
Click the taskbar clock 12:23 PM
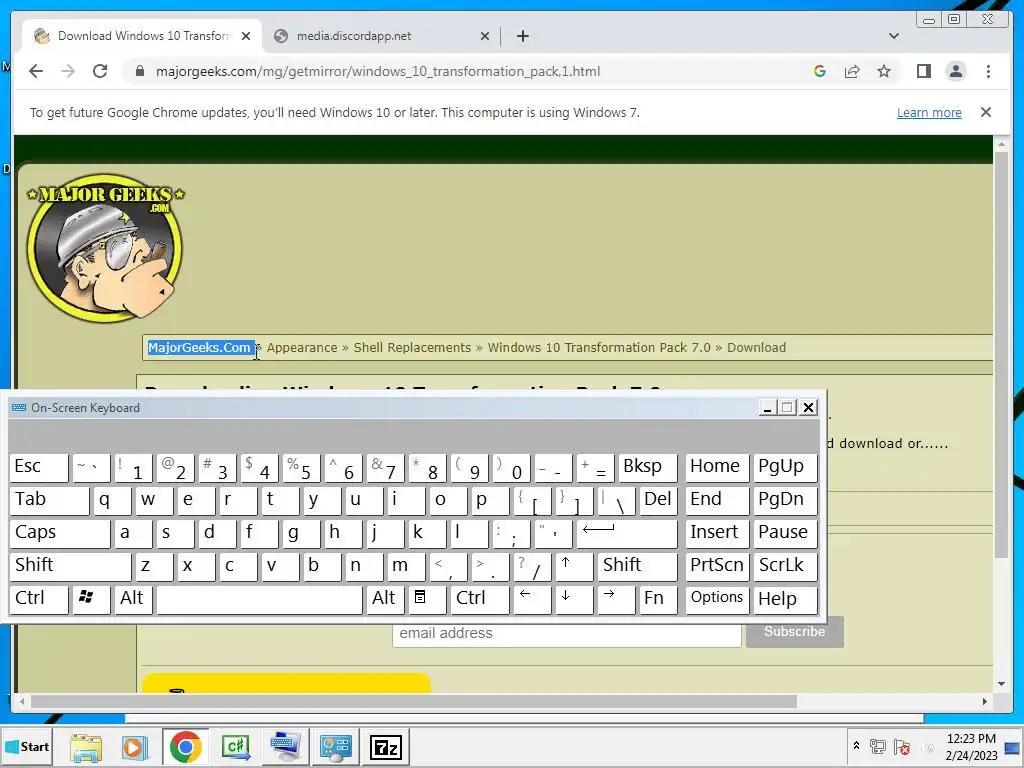pyautogui.click(x=971, y=739)
